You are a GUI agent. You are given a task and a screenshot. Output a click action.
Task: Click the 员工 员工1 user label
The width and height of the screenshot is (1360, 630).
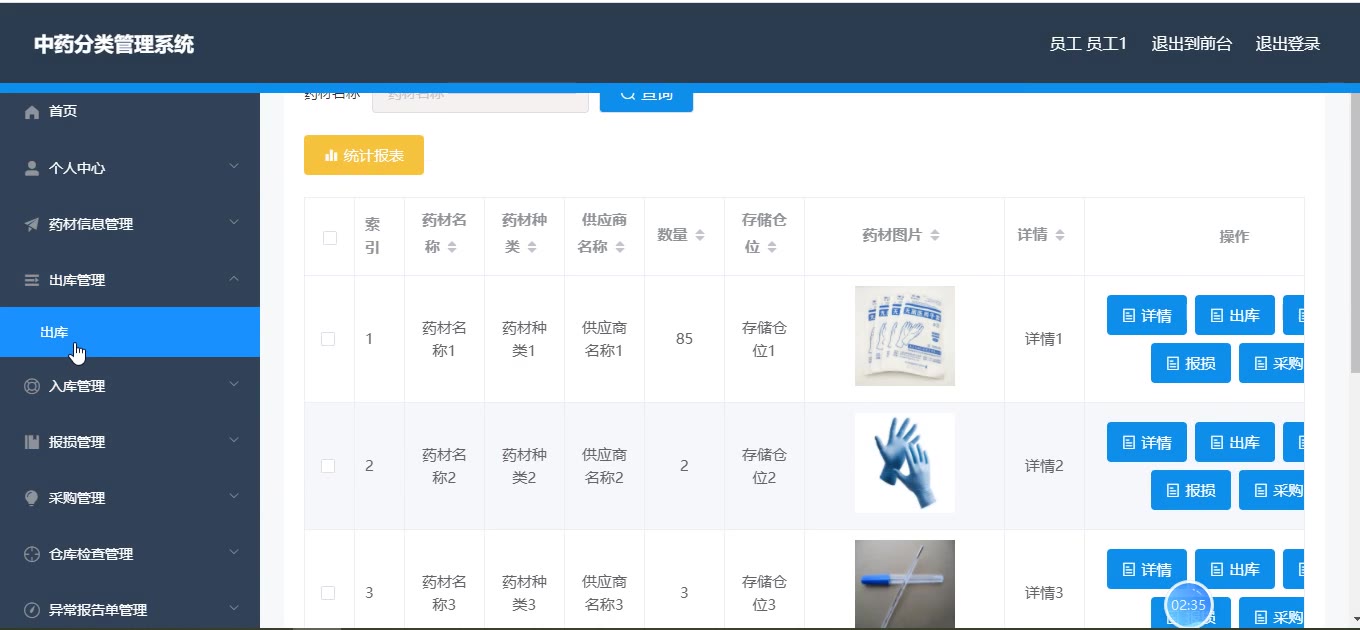tap(1088, 44)
